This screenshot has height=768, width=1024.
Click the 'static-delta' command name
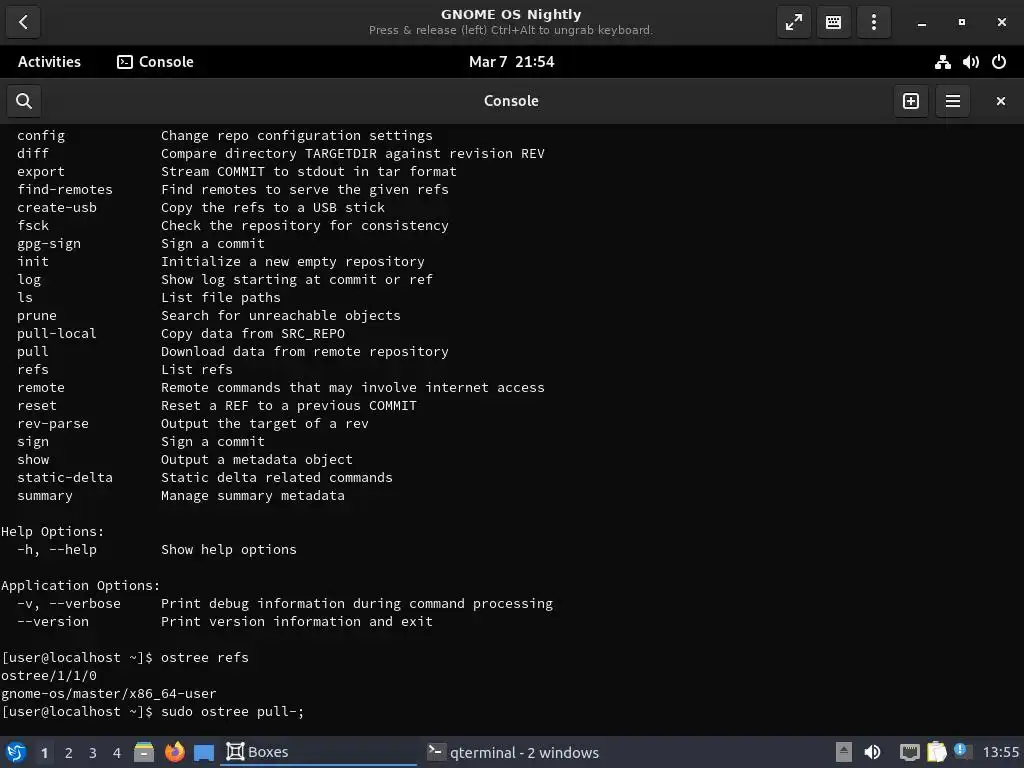click(65, 477)
